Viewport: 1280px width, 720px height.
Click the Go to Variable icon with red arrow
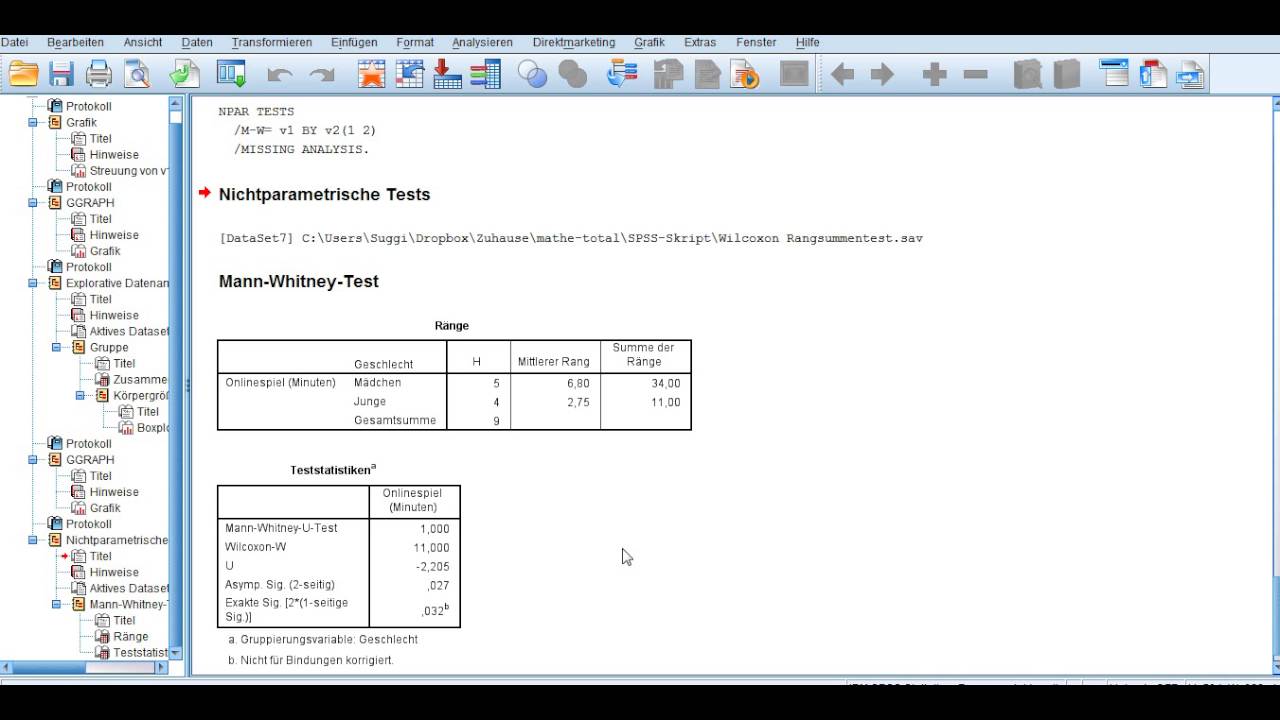pyautogui.click(x=447, y=74)
